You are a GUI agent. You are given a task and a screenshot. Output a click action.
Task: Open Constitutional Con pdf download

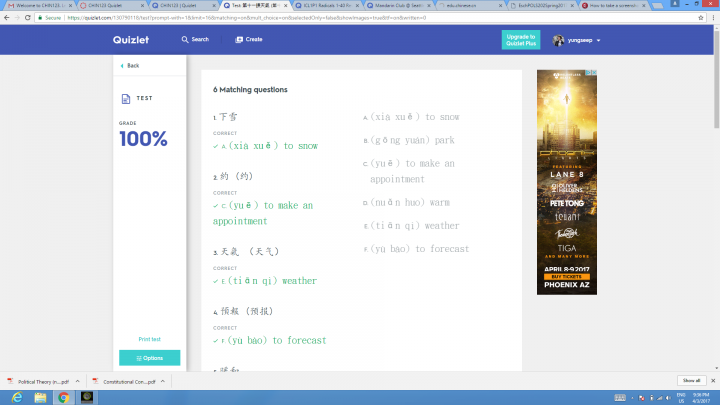tap(125, 382)
